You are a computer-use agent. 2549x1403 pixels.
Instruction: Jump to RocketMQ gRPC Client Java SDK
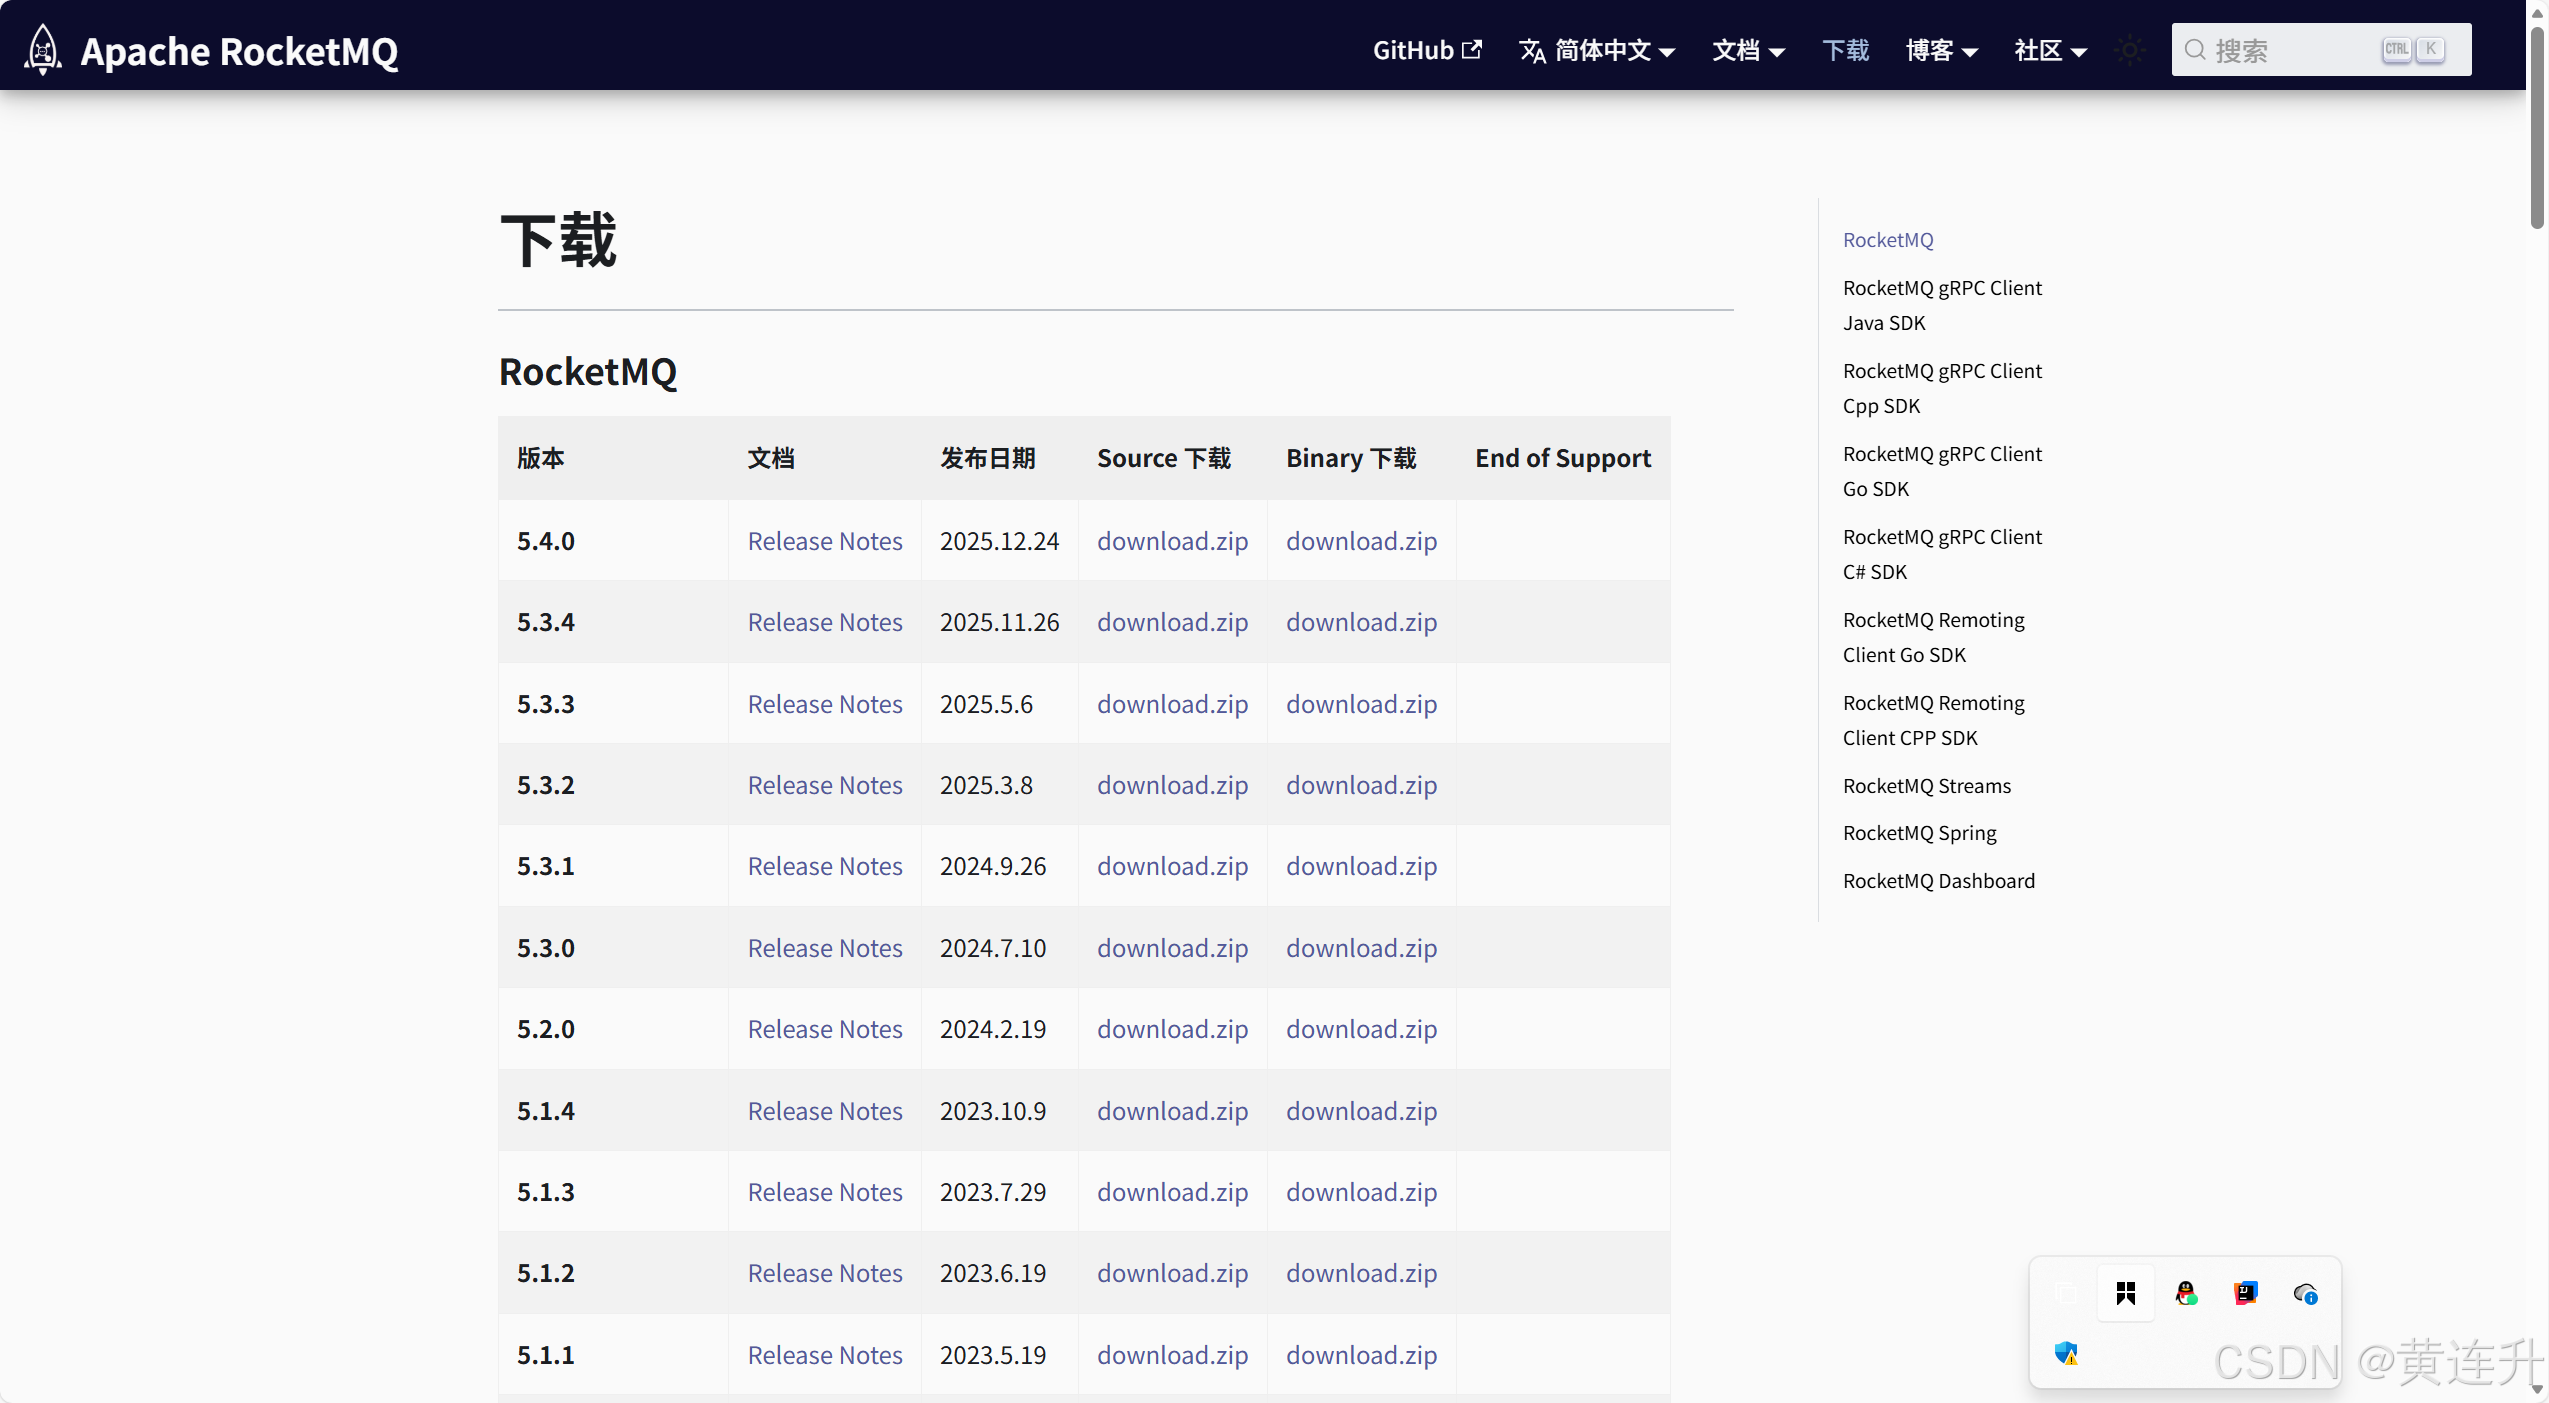point(1942,305)
